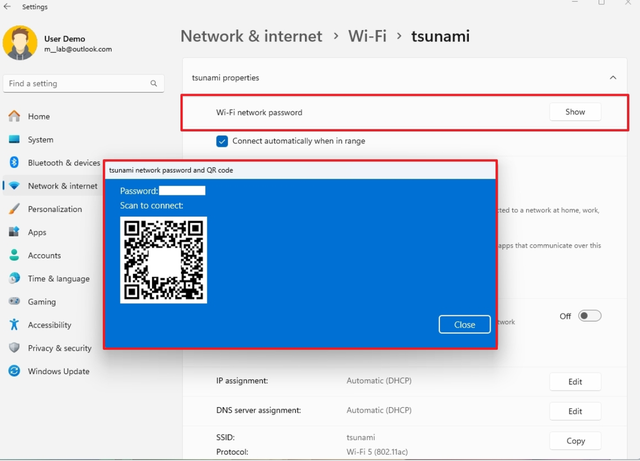
Task: Open the user profile avatar picture
Action: (20, 43)
